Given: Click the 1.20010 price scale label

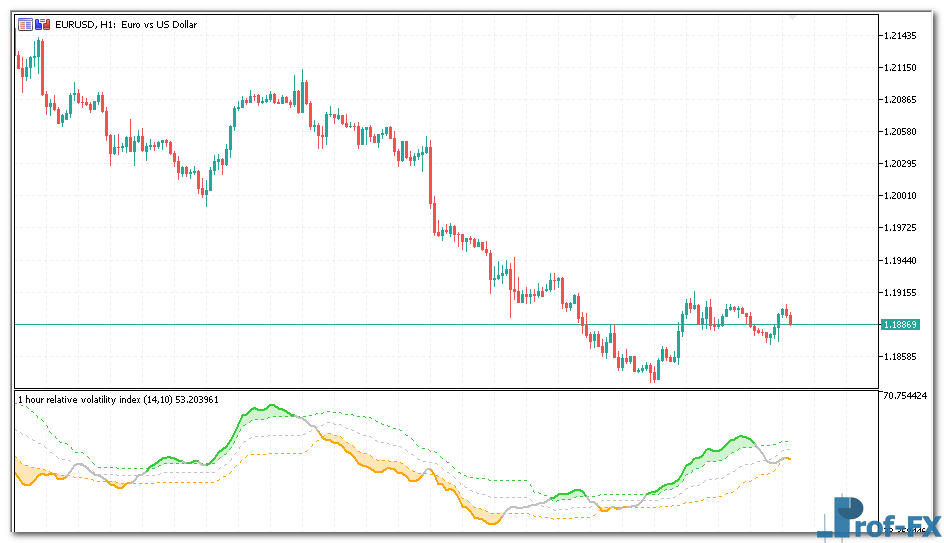Looking at the screenshot, I should 900,196.
